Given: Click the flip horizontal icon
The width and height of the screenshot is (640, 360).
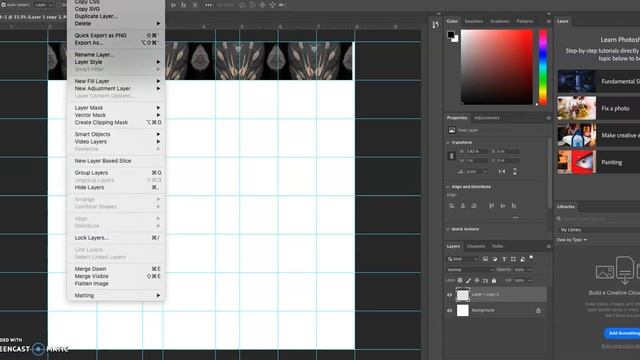Looking at the screenshot, I should pos(502,171).
